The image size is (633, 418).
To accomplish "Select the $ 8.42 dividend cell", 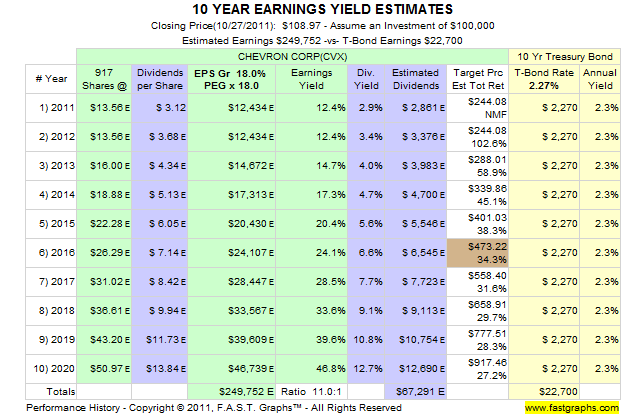I will click(159, 282).
